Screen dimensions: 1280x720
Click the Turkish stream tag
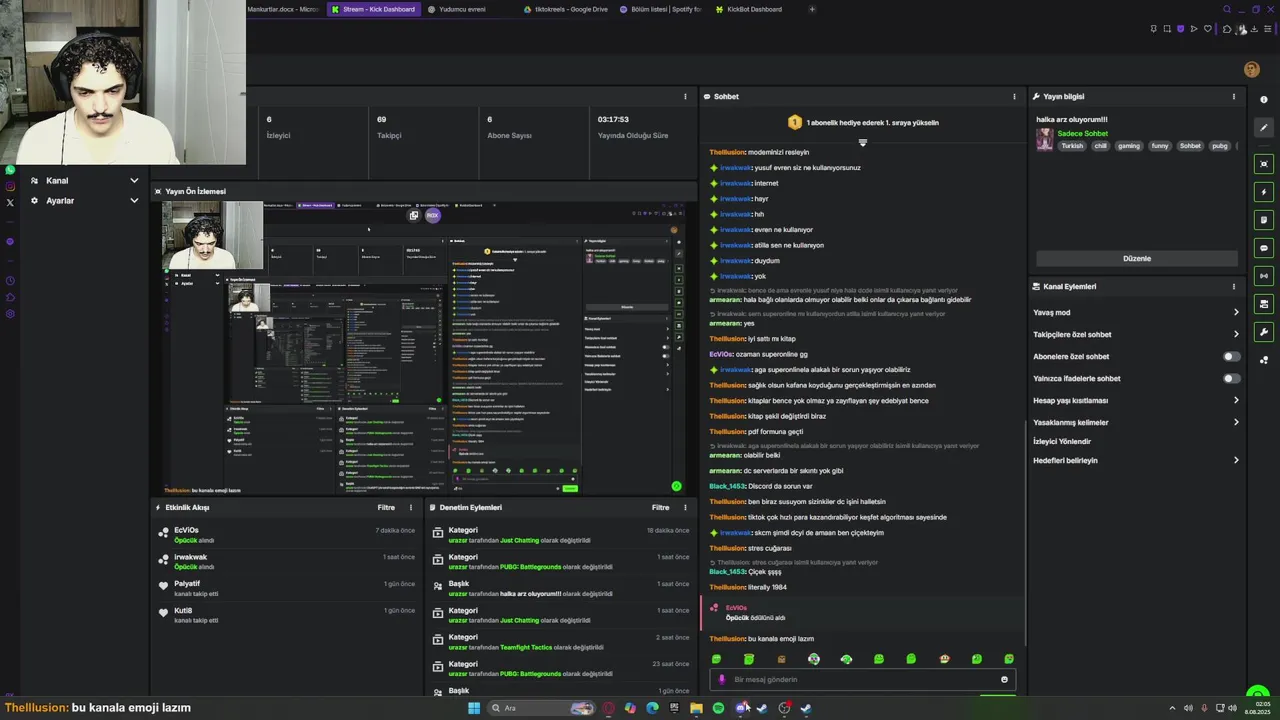(1072, 146)
